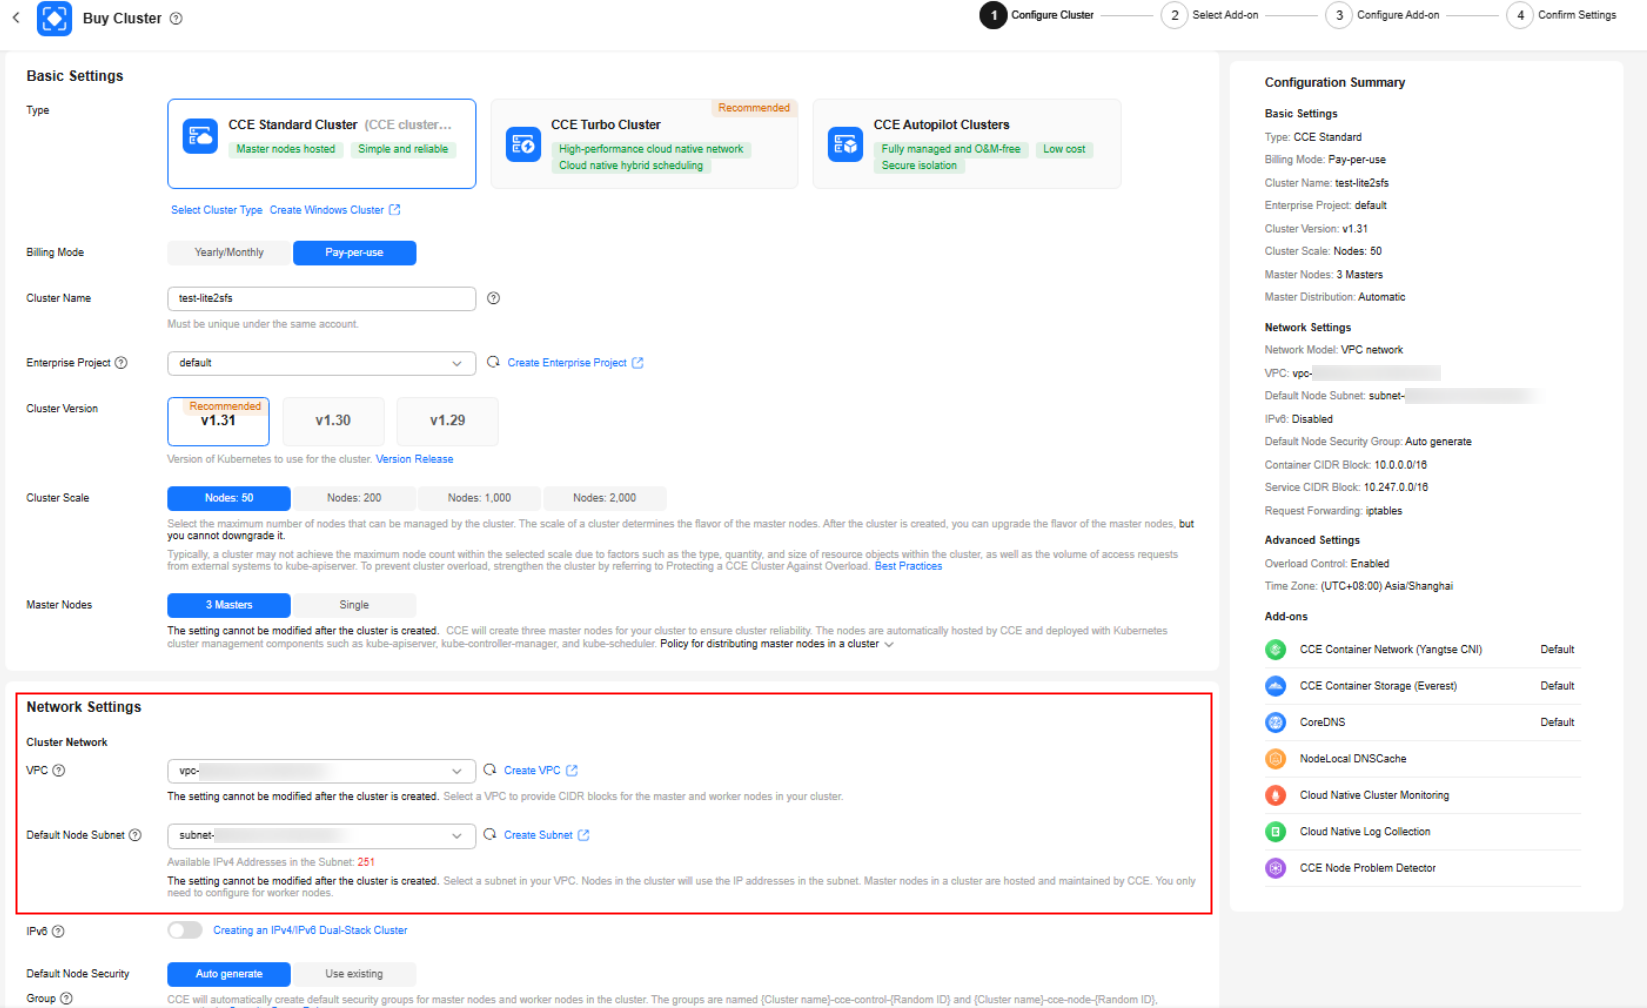Click the CCE Node Problem Detector icon
This screenshot has width=1647, height=1008.
pyautogui.click(x=1276, y=868)
